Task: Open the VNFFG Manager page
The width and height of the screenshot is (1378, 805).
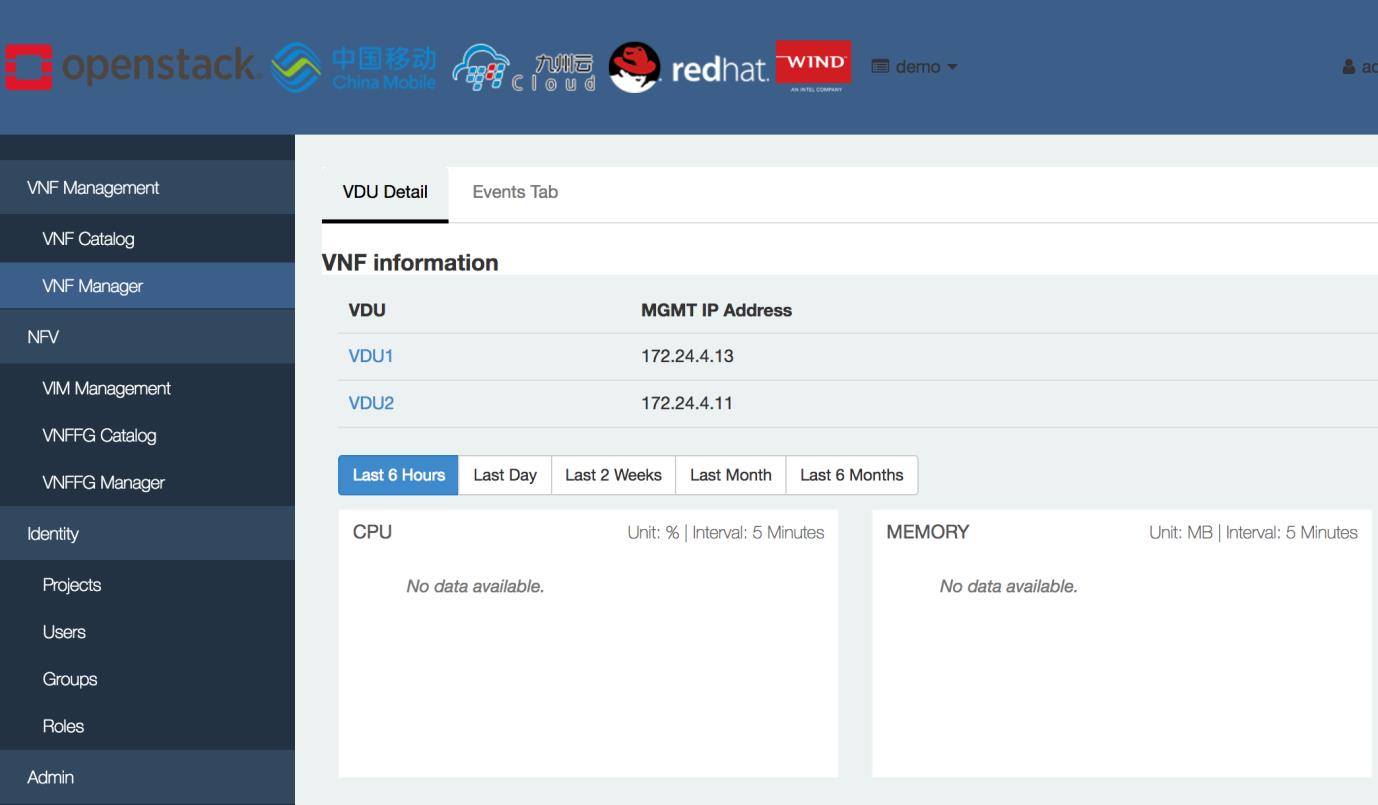Action: (x=103, y=483)
